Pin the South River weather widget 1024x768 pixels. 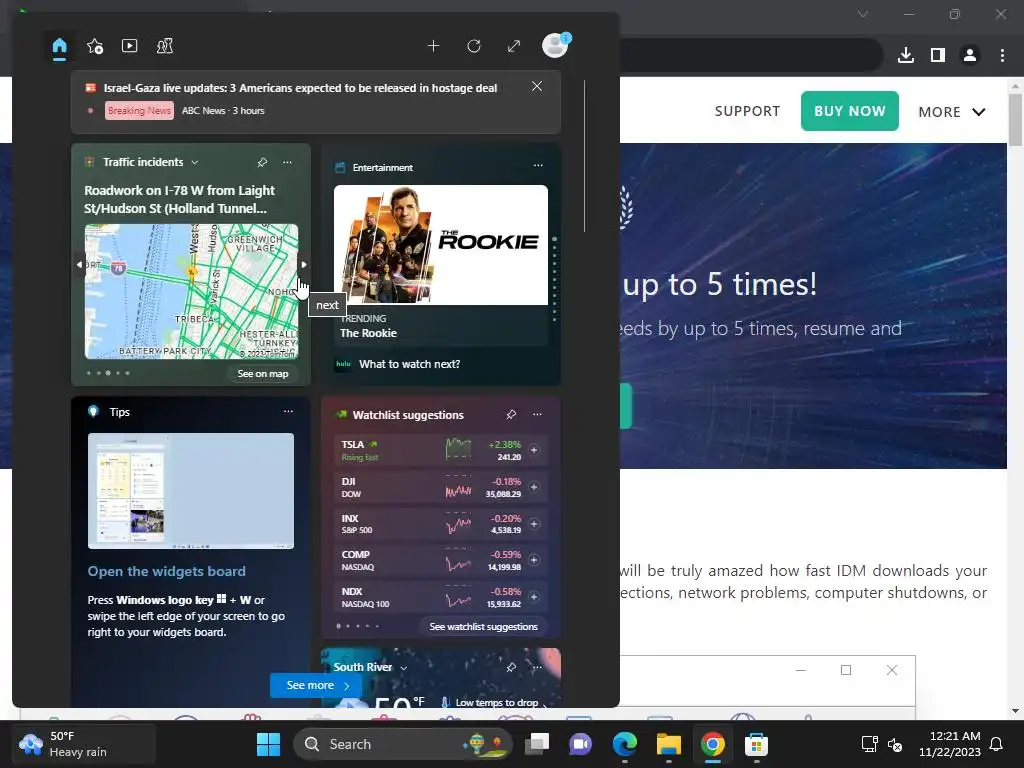[x=511, y=667]
